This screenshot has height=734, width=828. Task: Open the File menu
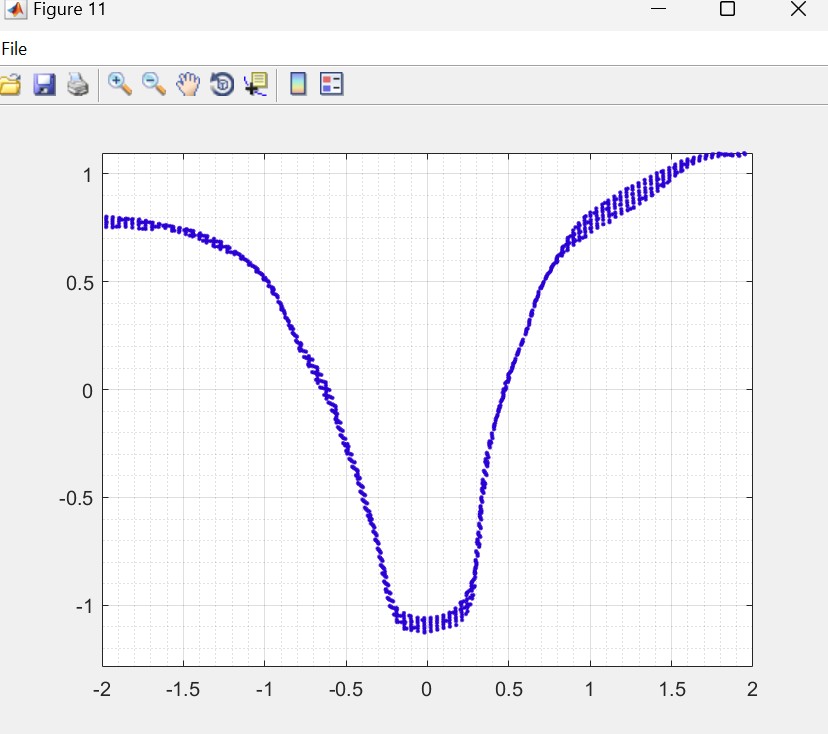(x=14, y=49)
